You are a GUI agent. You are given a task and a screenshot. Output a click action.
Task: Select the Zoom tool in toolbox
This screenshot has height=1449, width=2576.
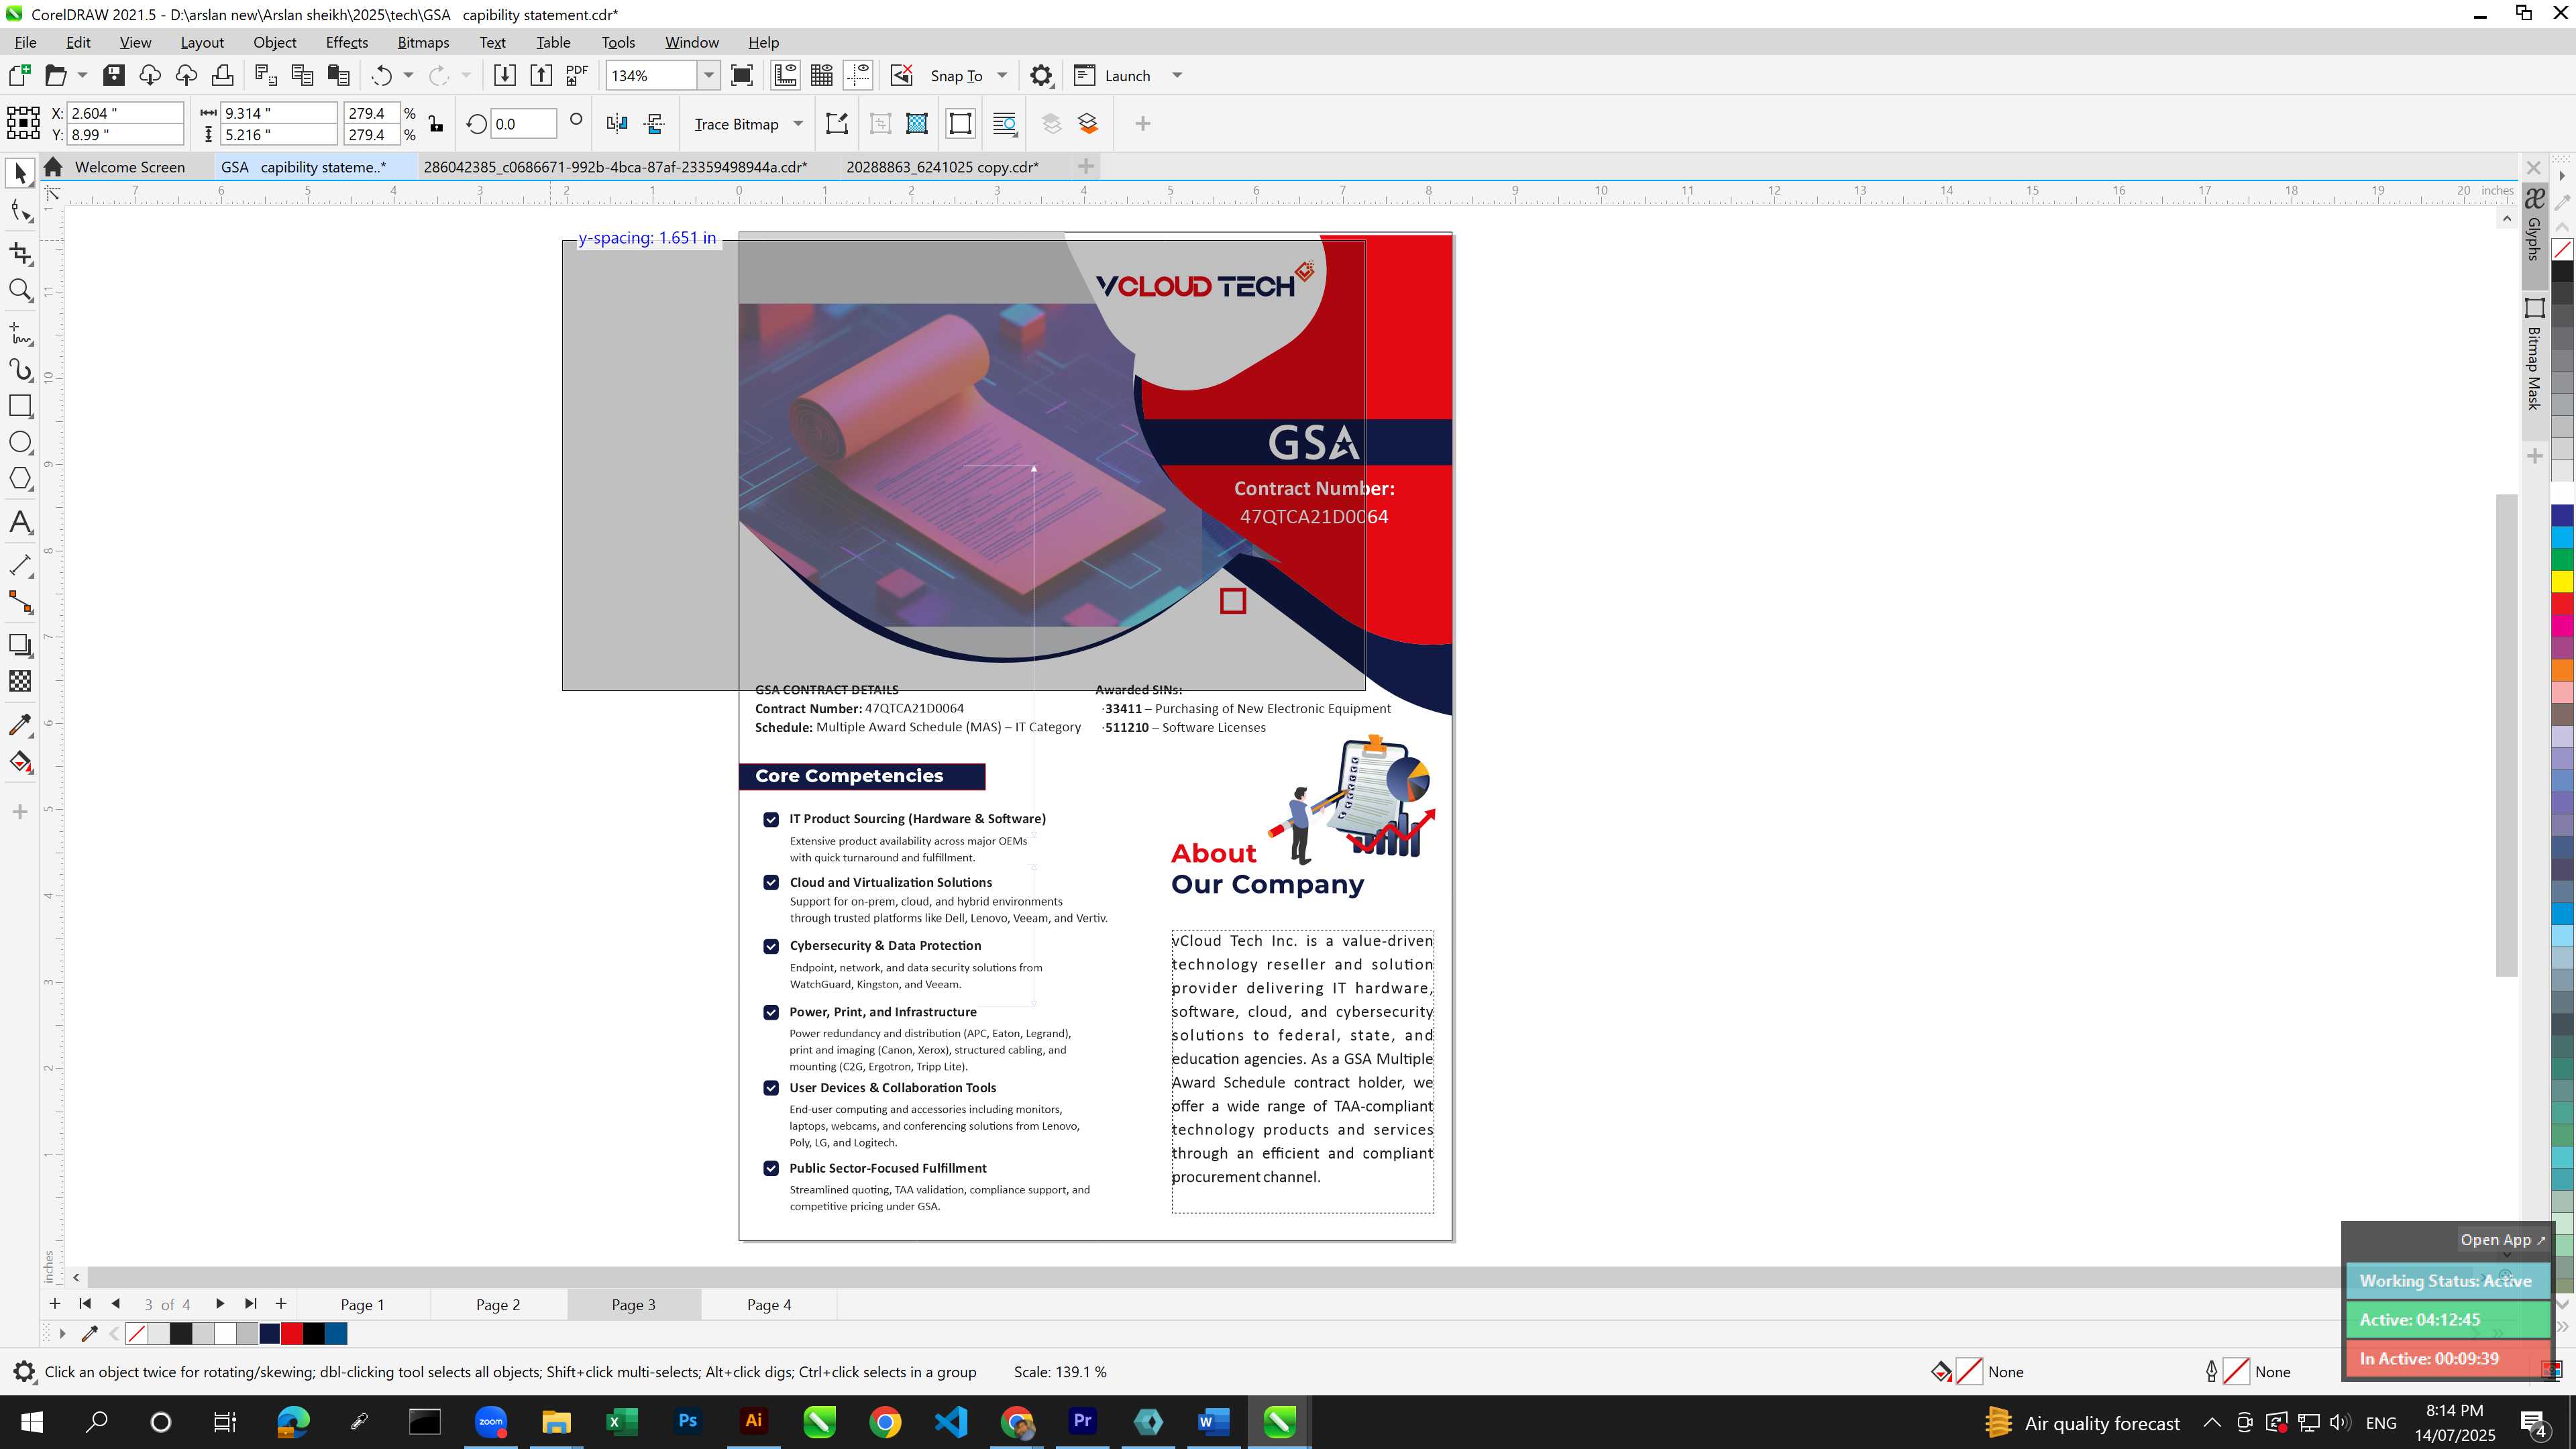[20, 290]
